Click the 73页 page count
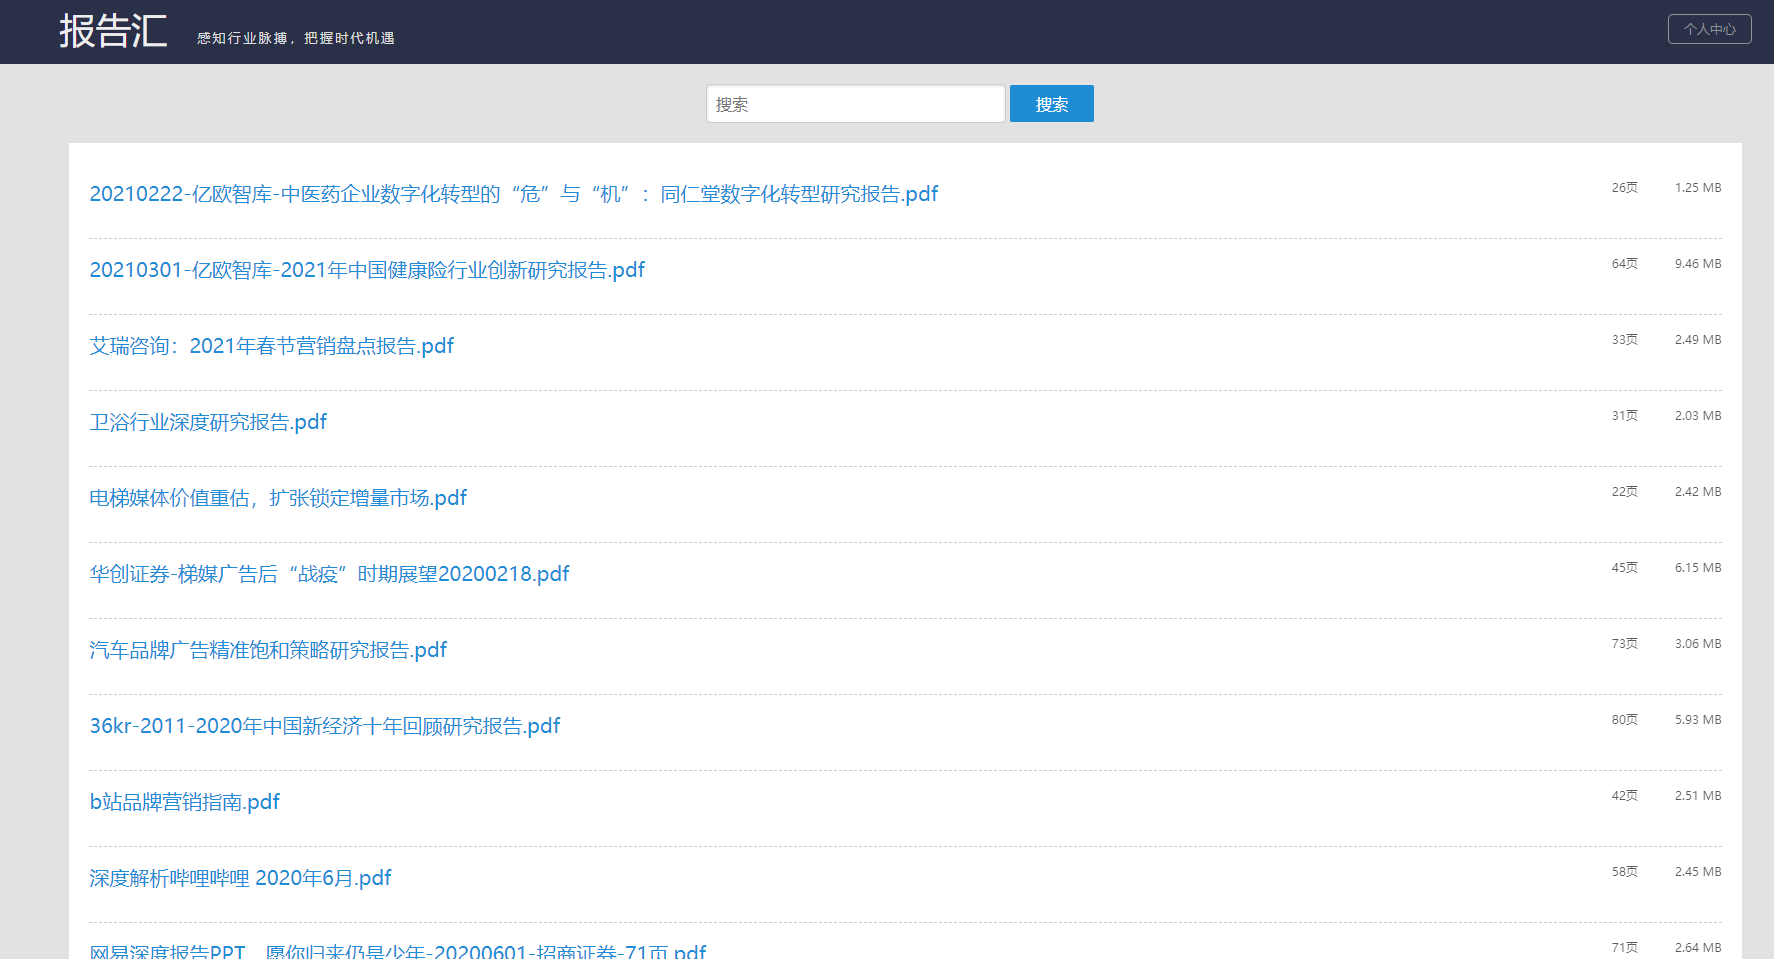The height and width of the screenshot is (959, 1774). click(x=1624, y=644)
